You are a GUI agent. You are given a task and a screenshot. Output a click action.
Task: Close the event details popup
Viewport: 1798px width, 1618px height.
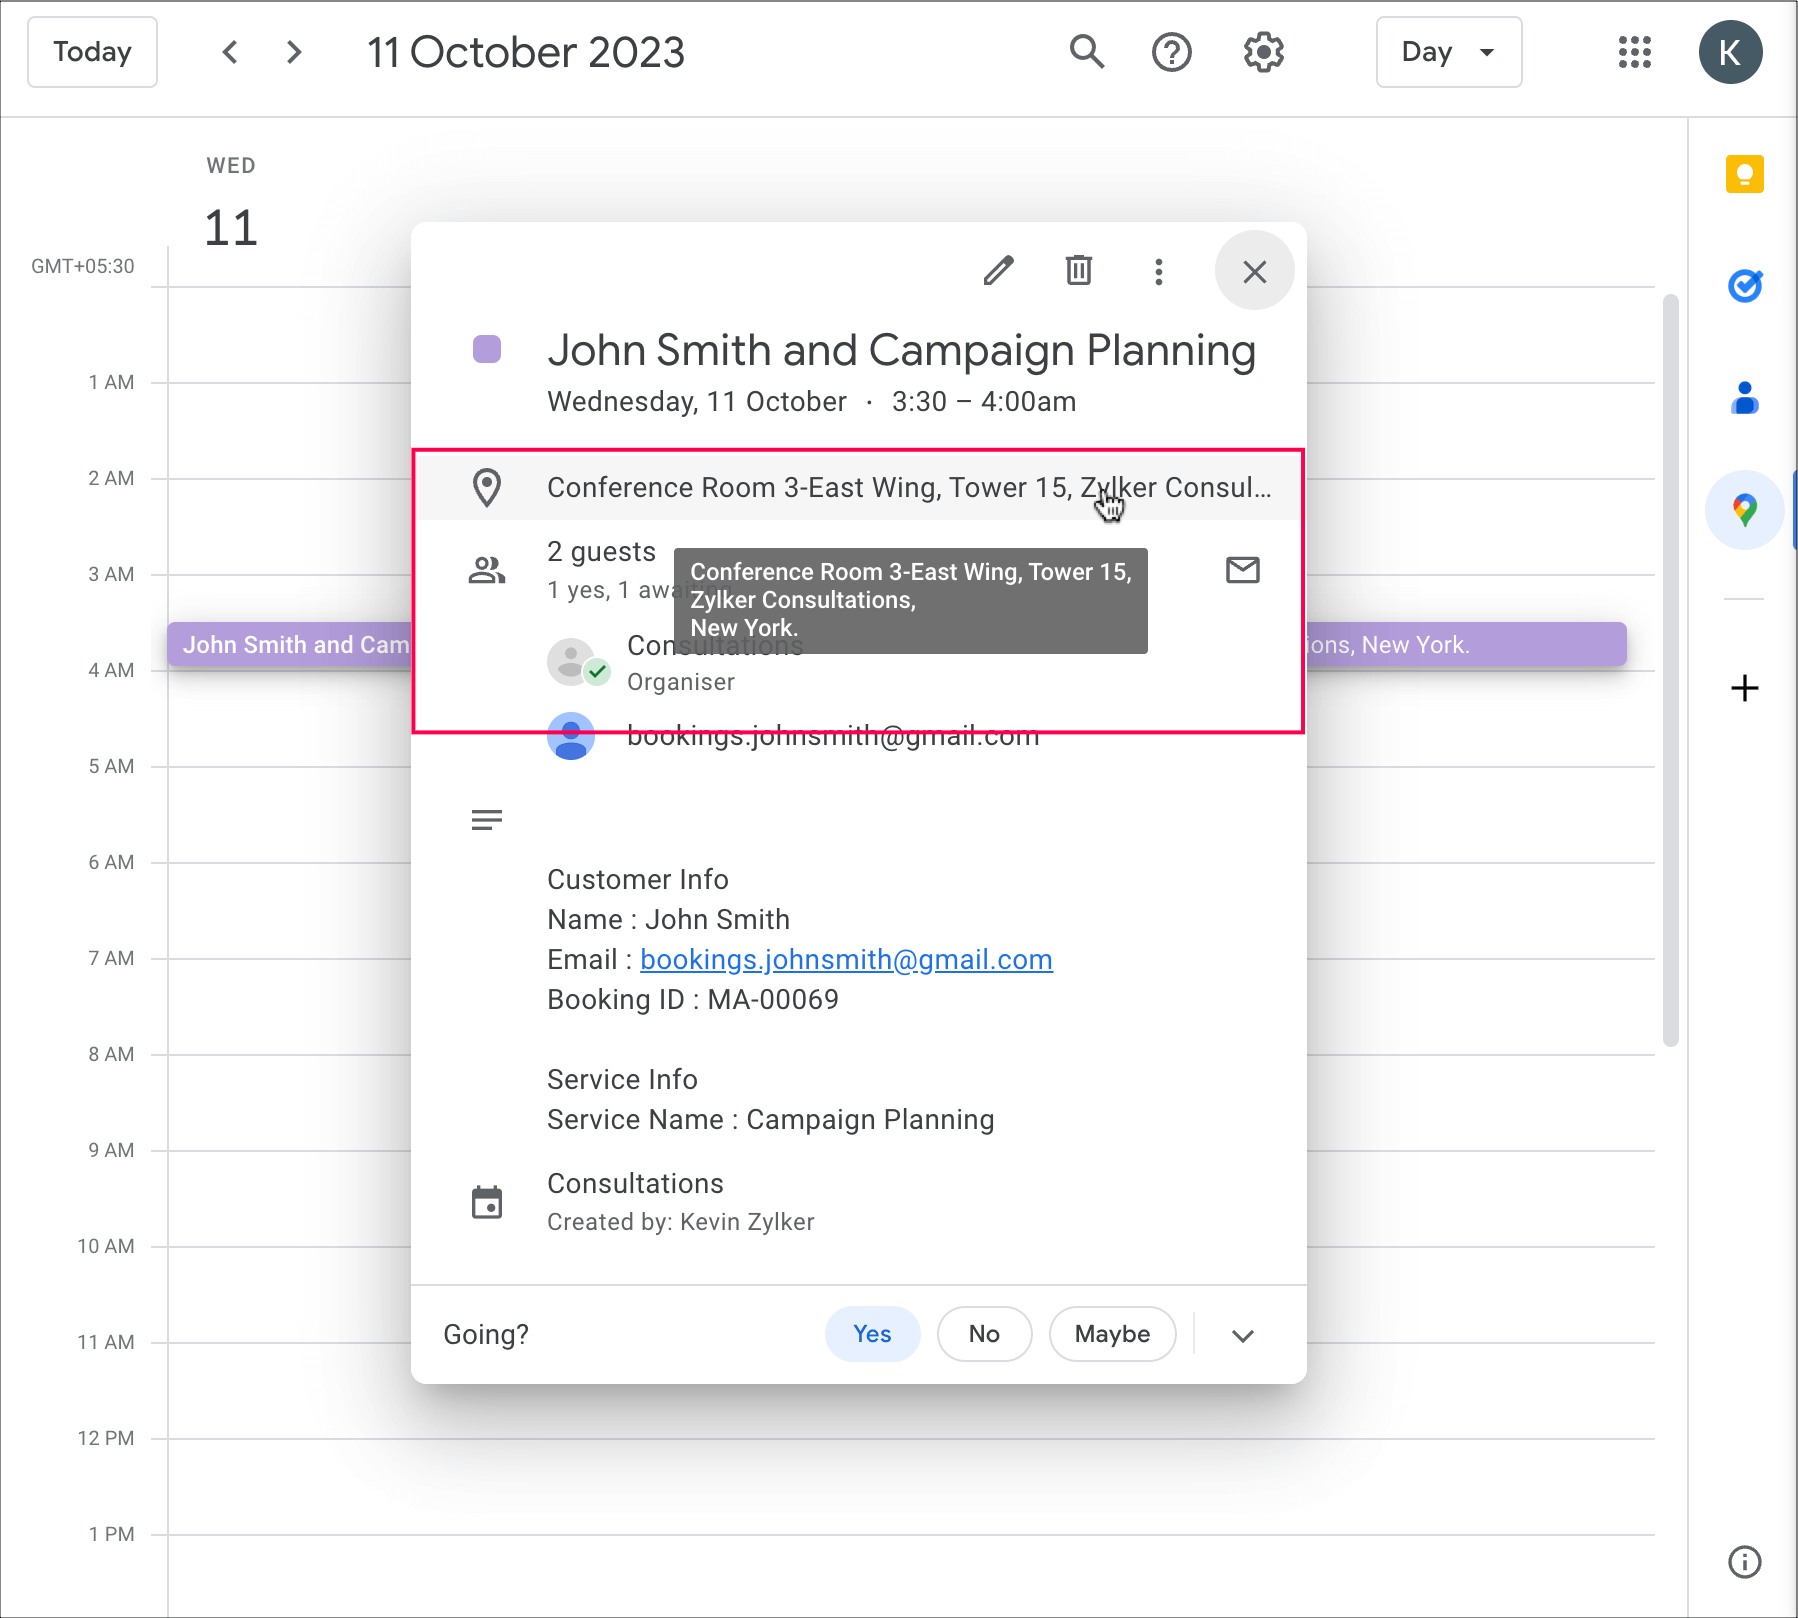[x=1255, y=271]
